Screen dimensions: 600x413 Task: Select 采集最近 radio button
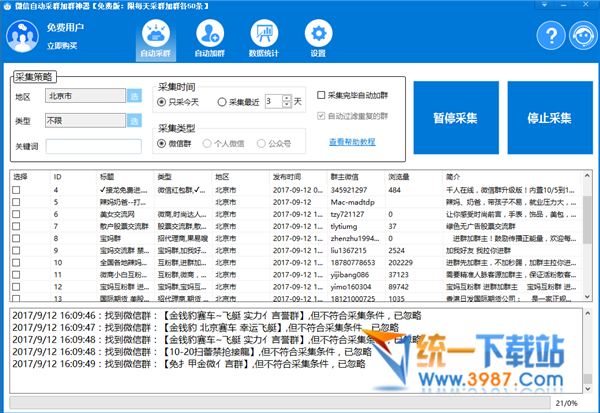222,102
